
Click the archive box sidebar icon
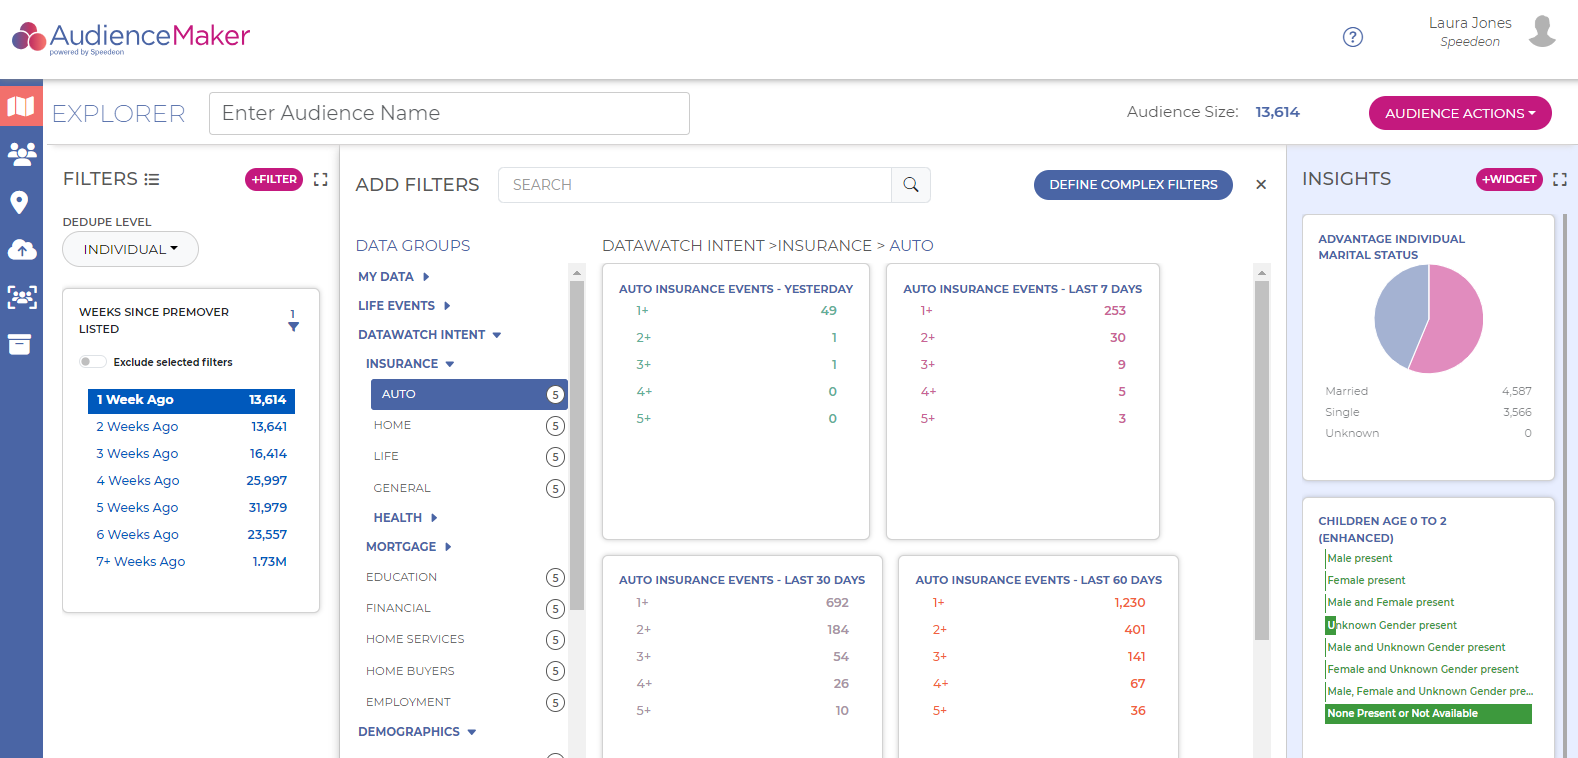point(20,345)
